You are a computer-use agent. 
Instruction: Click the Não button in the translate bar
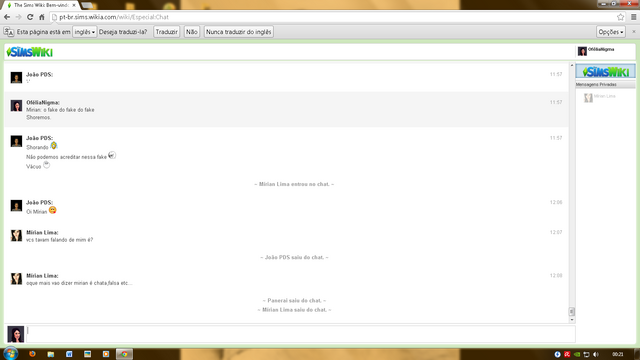[191, 32]
